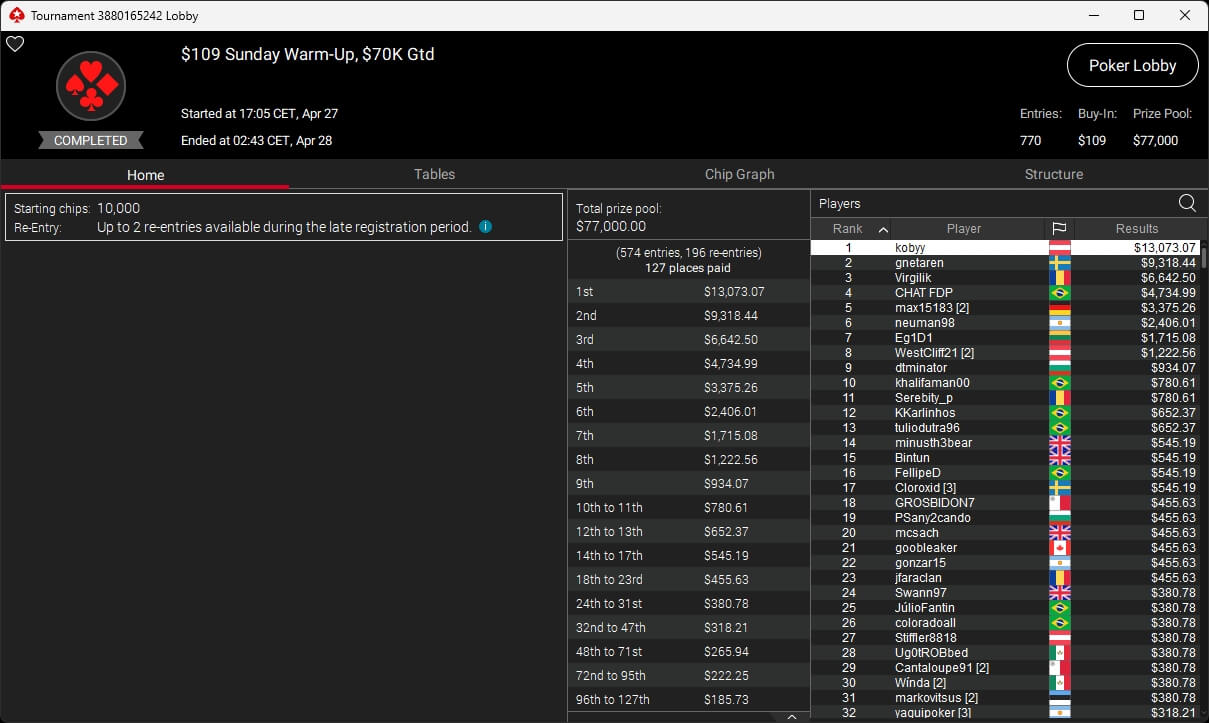This screenshot has width=1209, height=723.
Task: Select player Serebity_p
Action: (x=1005, y=397)
